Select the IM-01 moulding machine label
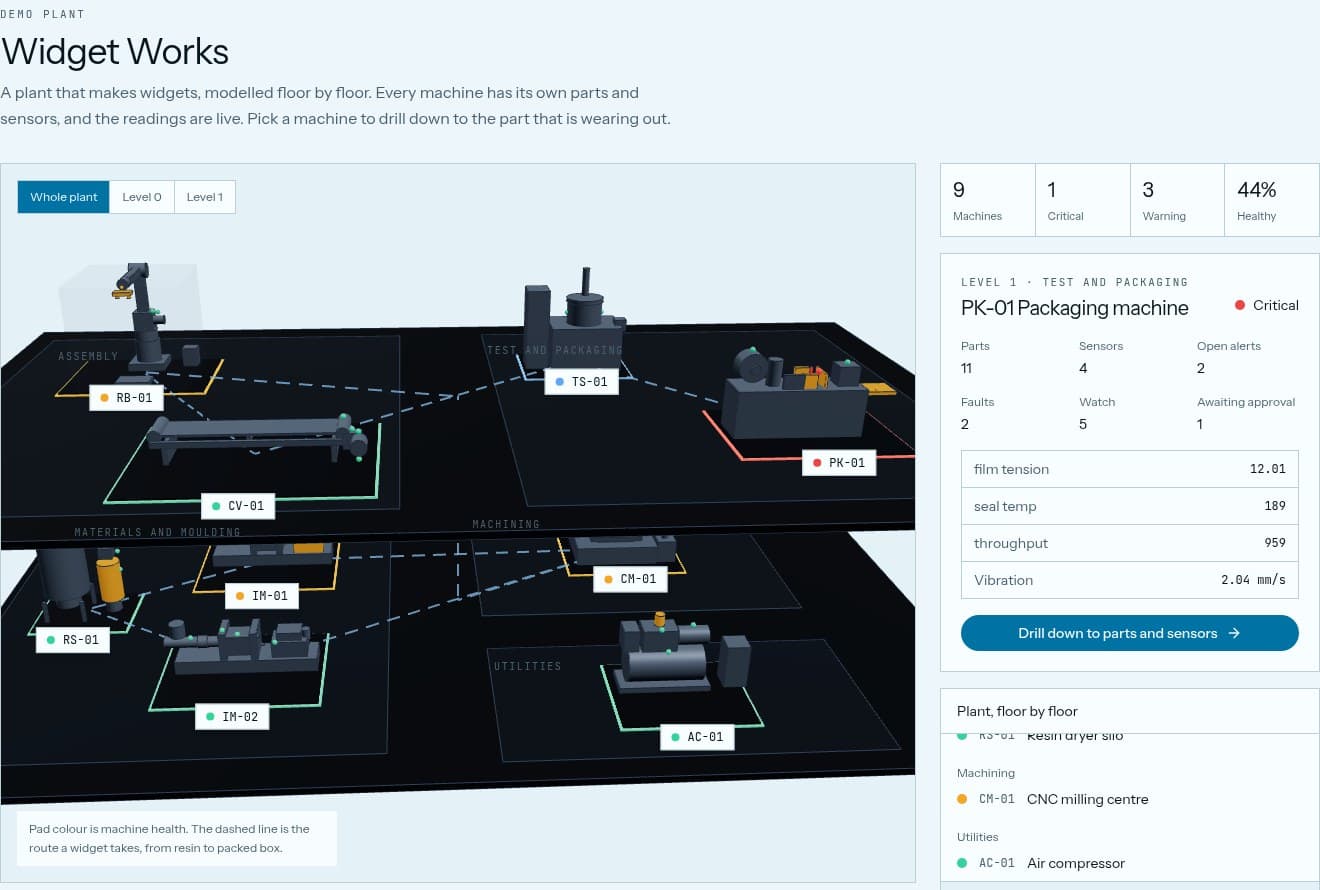The height and width of the screenshot is (890, 1320). [262, 596]
